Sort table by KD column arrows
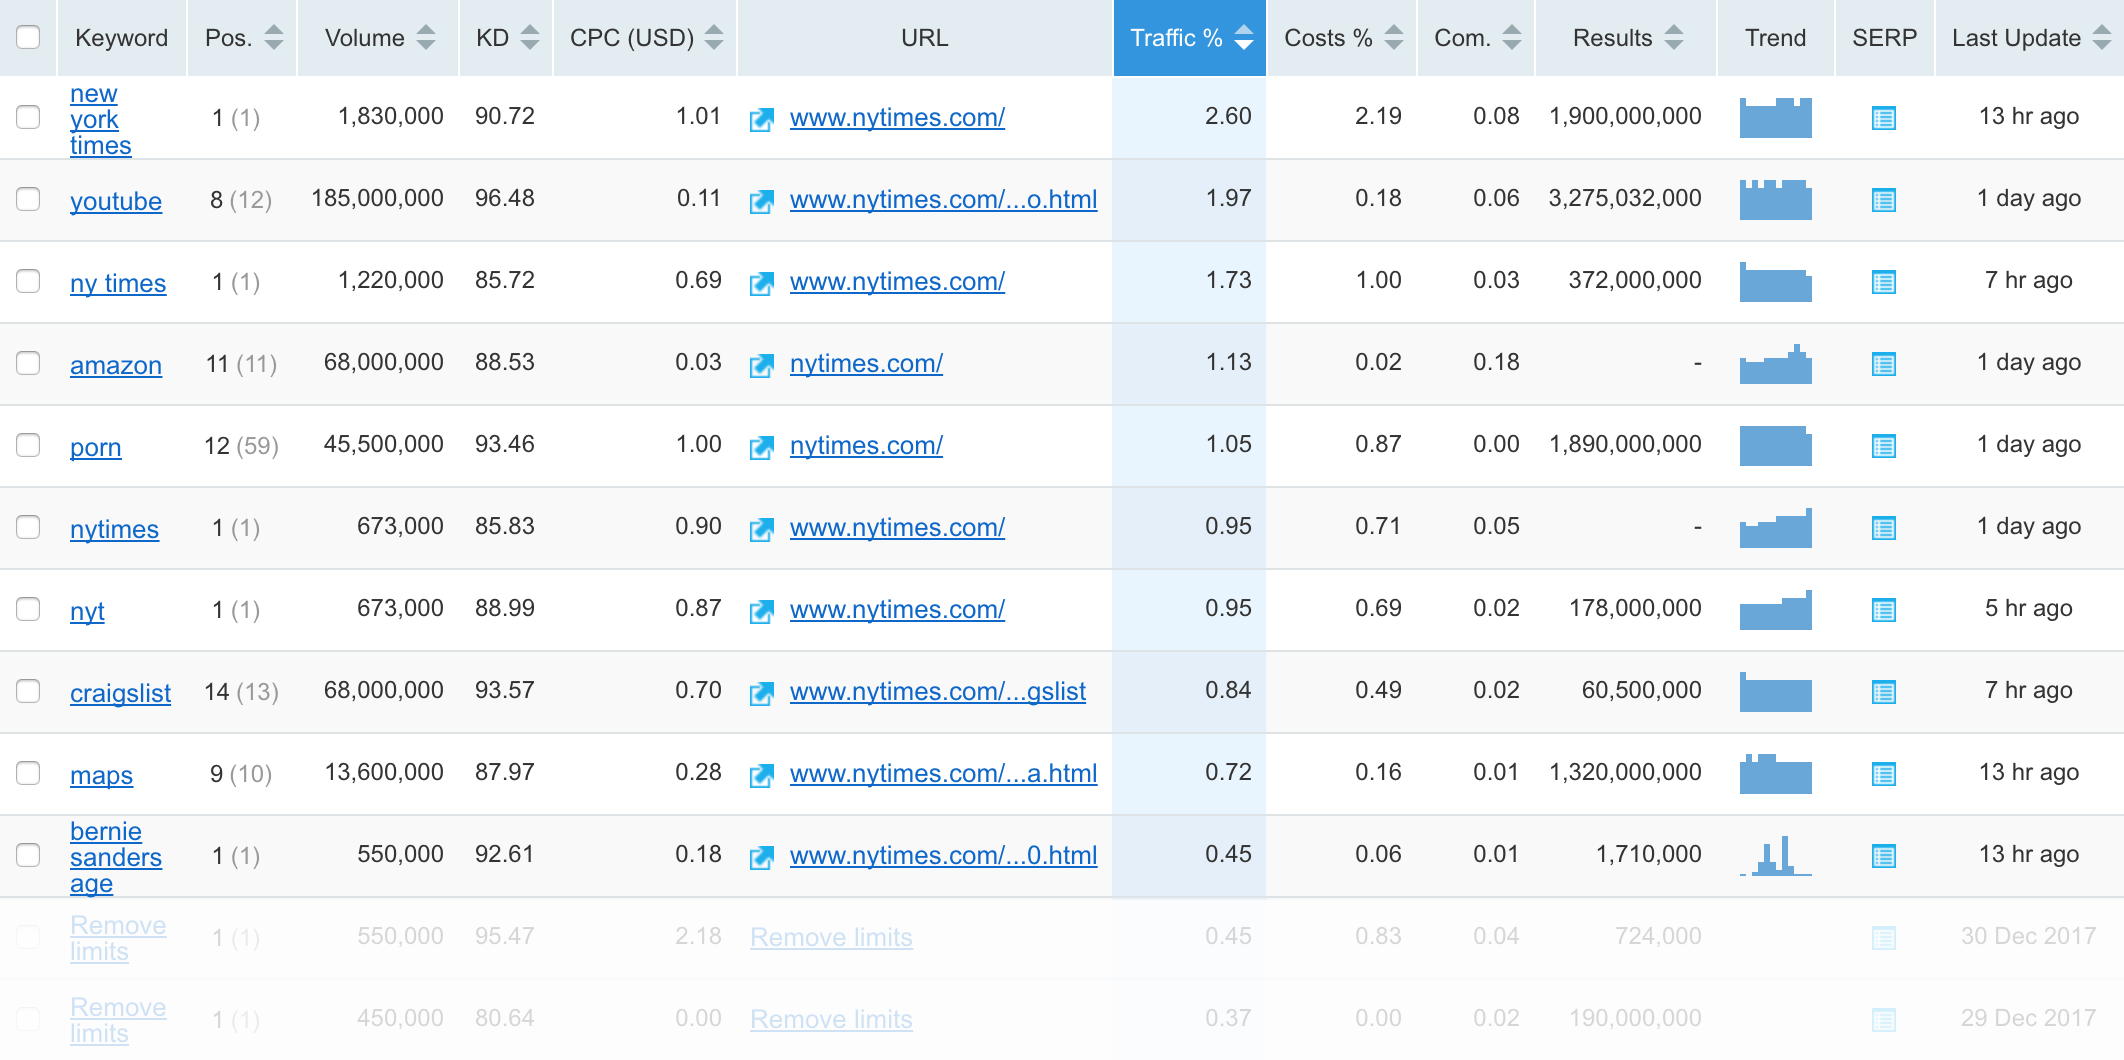 530,38
